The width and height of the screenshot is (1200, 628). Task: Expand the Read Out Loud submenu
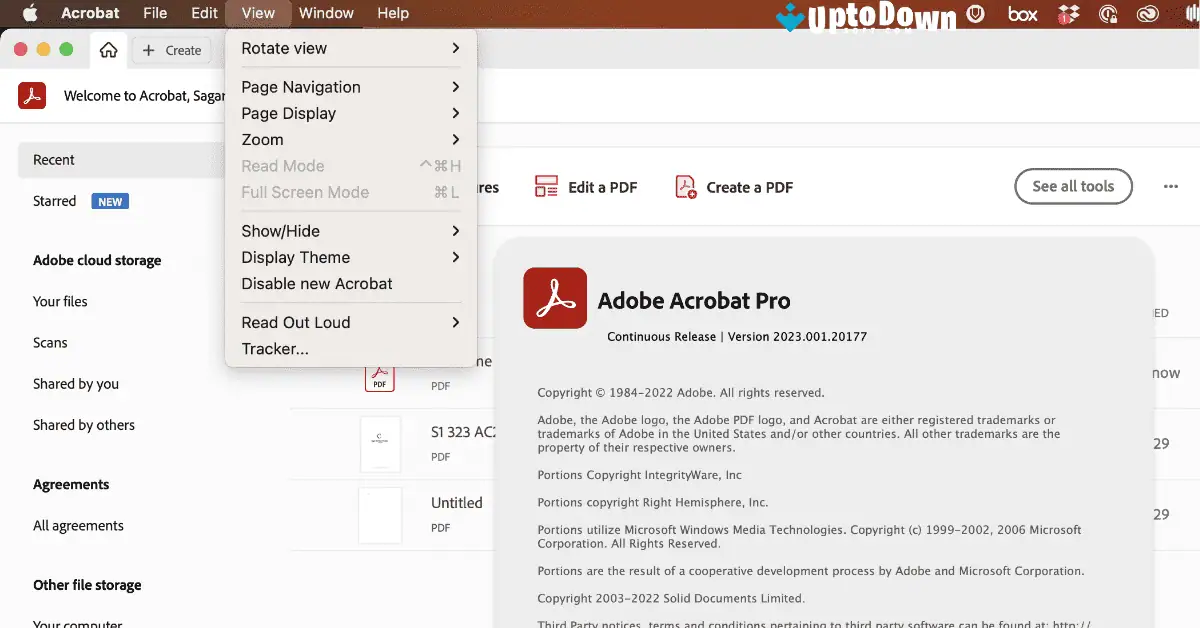click(295, 322)
